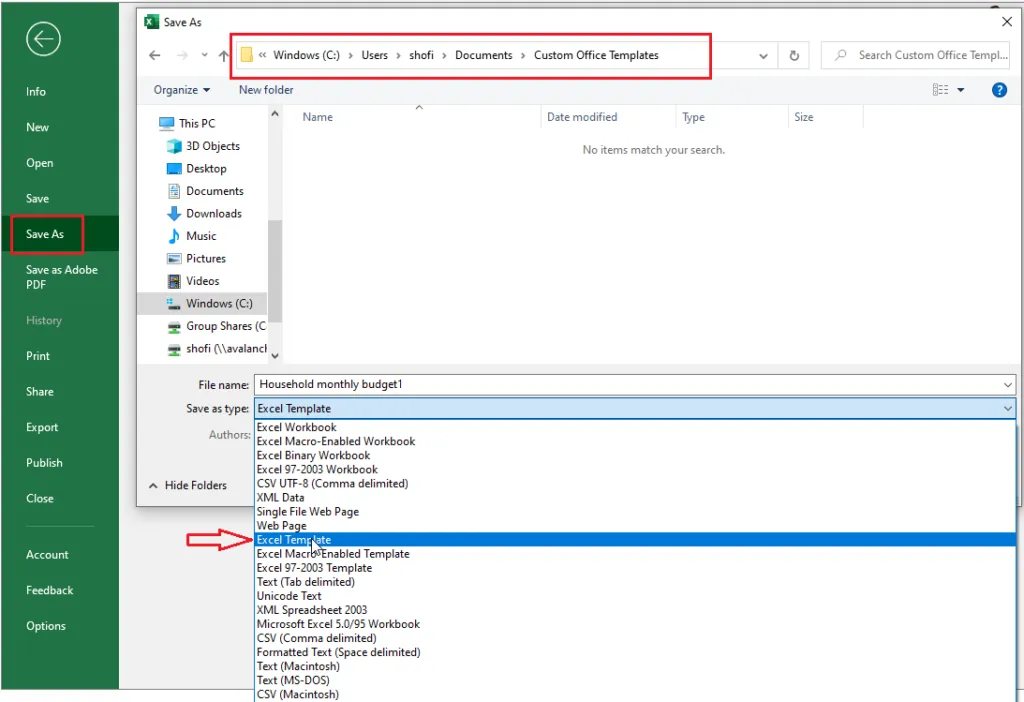1024x702 pixels.
Task: Choose Text (MS-DOS) file type
Action: 635,680
